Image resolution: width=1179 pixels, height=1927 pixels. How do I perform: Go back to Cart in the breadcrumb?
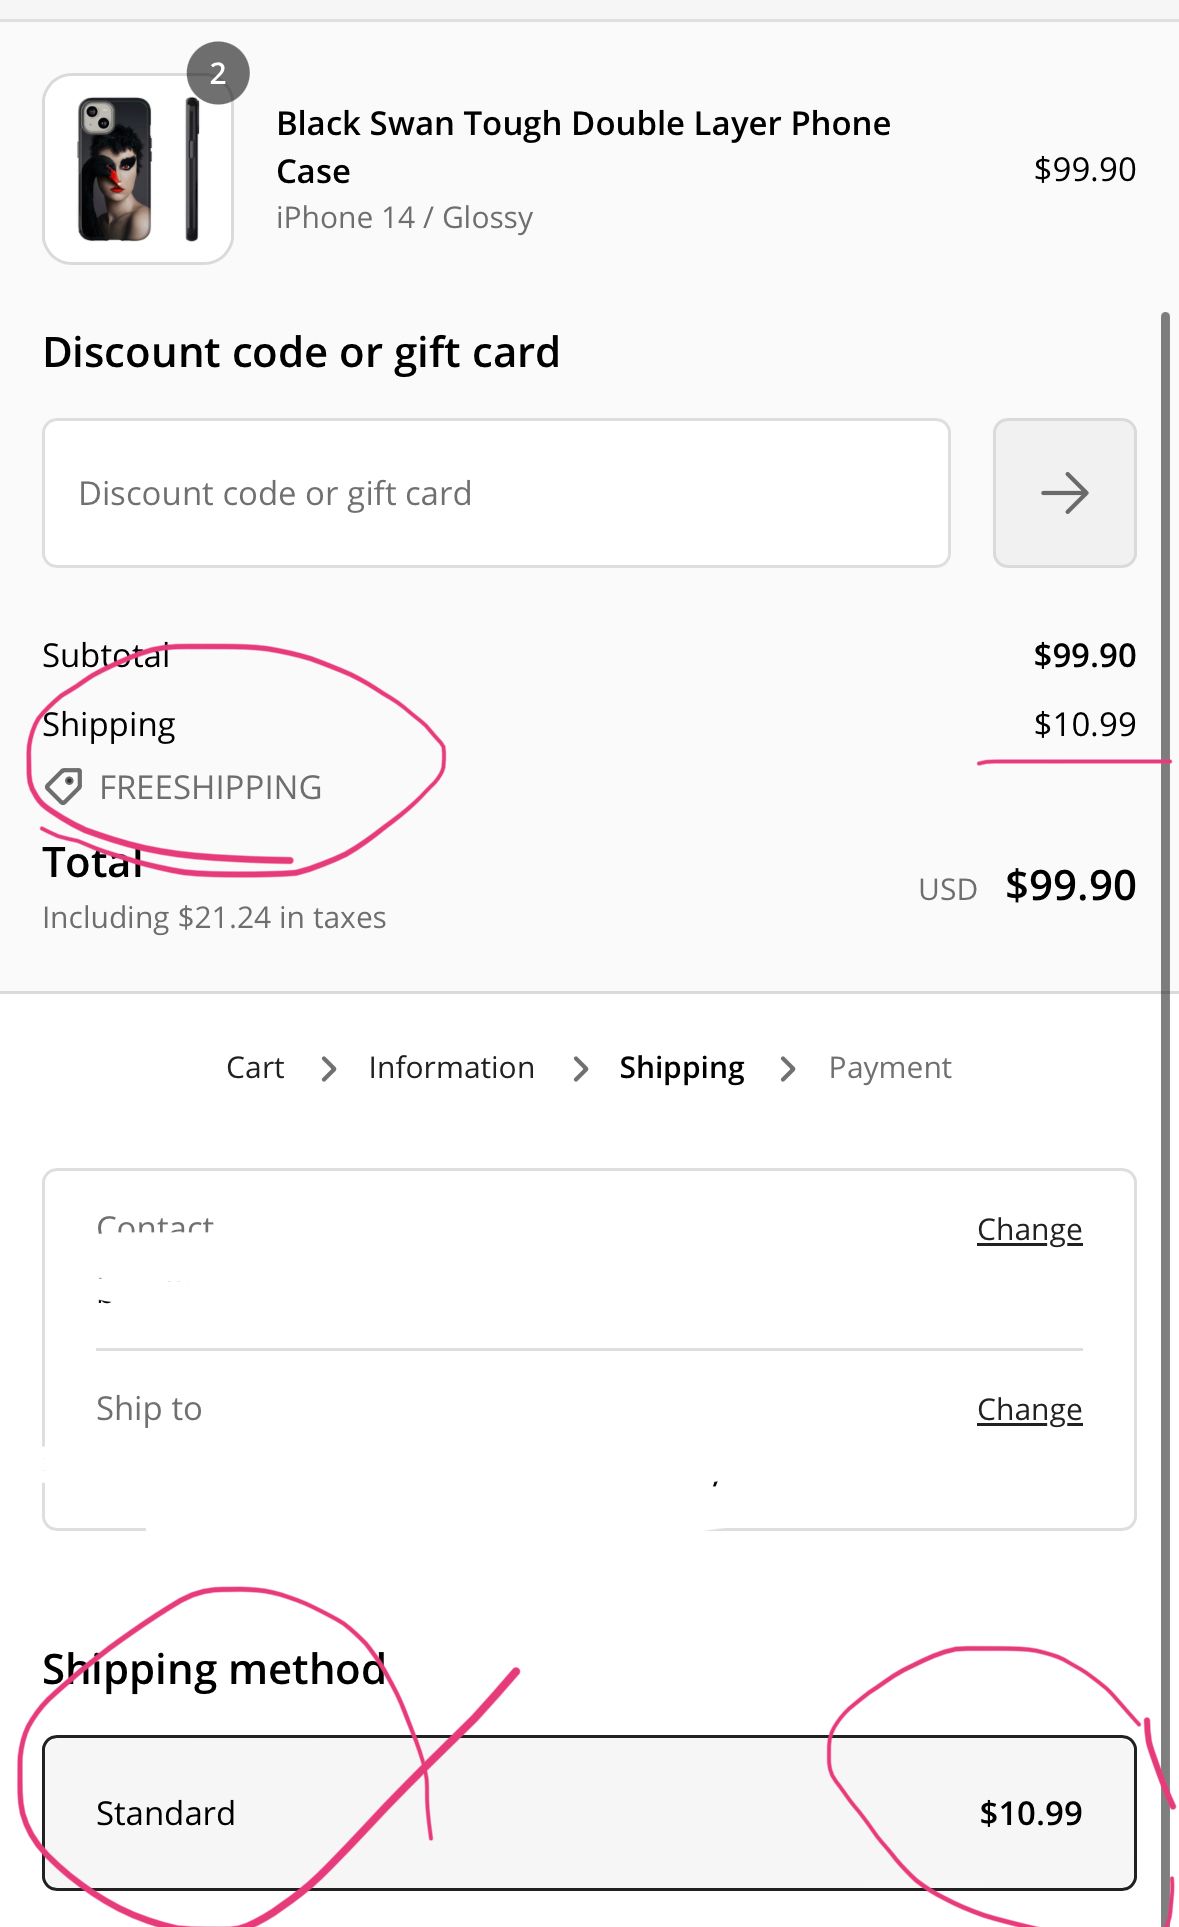255,1068
